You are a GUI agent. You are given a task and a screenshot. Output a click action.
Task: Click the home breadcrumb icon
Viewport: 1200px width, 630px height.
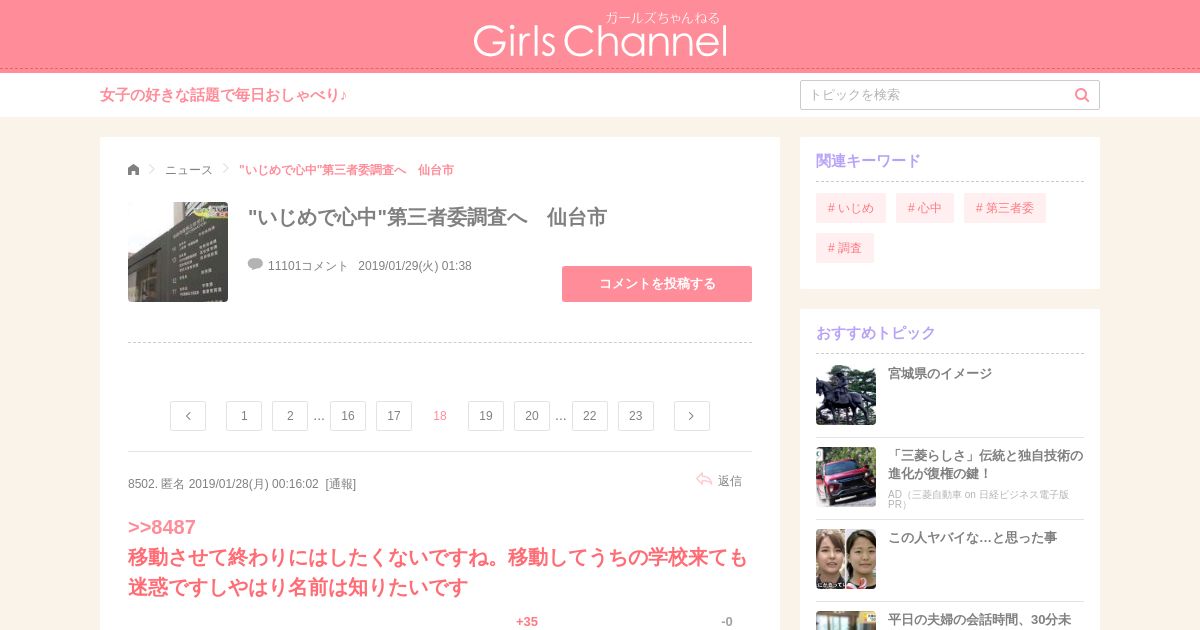[134, 170]
